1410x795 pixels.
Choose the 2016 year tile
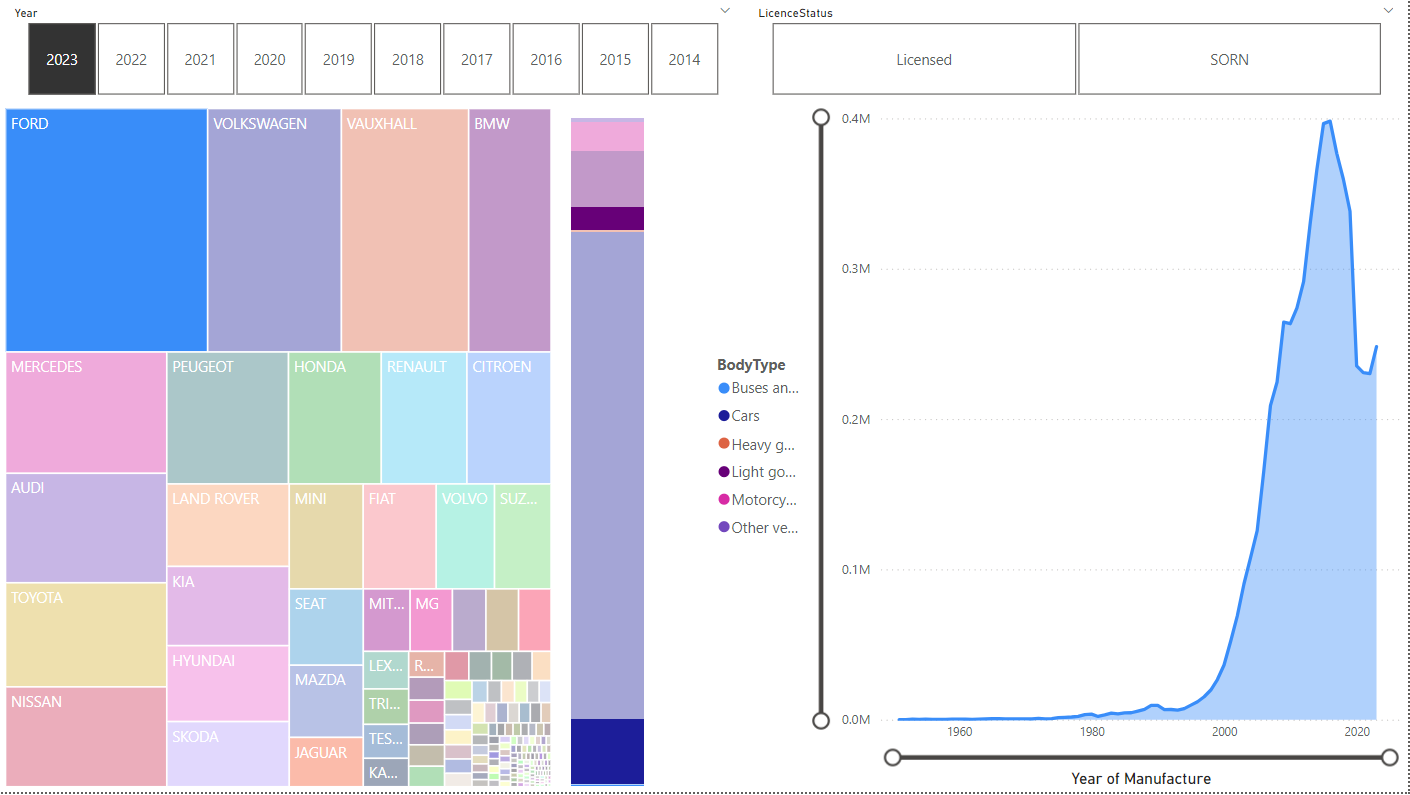[x=546, y=59]
